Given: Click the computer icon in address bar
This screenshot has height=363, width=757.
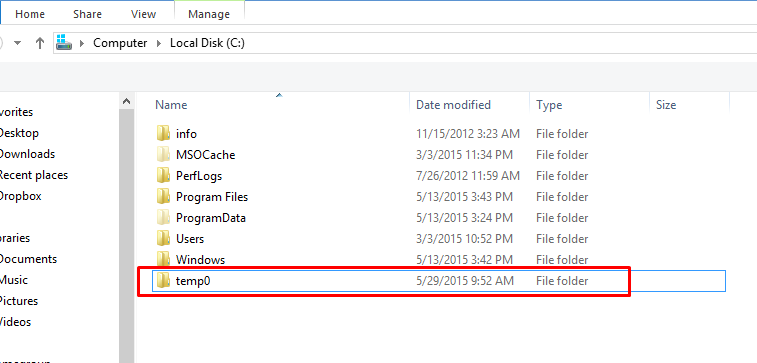Looking at the screenshot, I should pos(64,43).
